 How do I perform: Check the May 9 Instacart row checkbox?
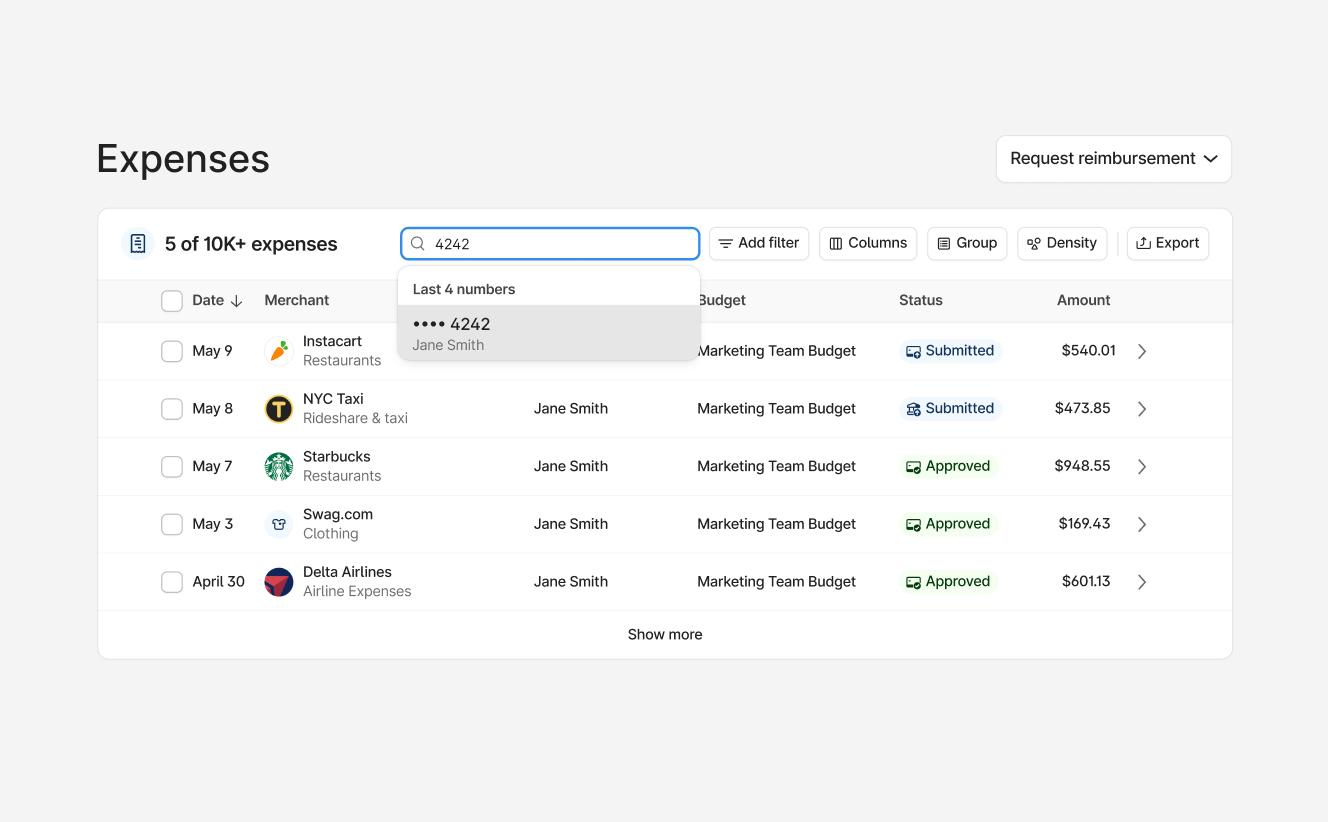[x=172, y=351]
